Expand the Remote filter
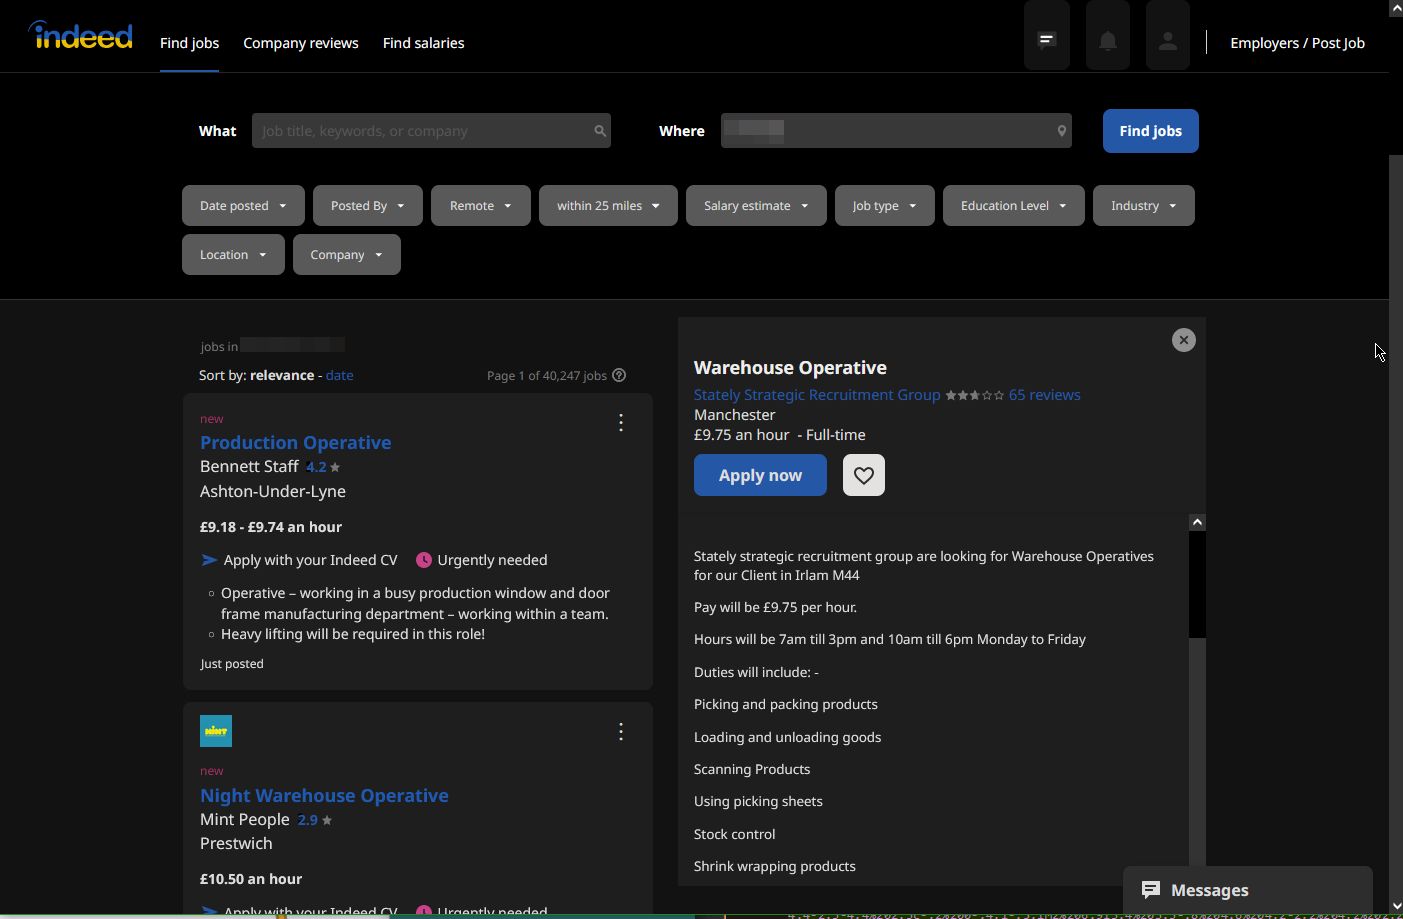1403x919 pixels. pyautogui.click(x=481, y=206)
